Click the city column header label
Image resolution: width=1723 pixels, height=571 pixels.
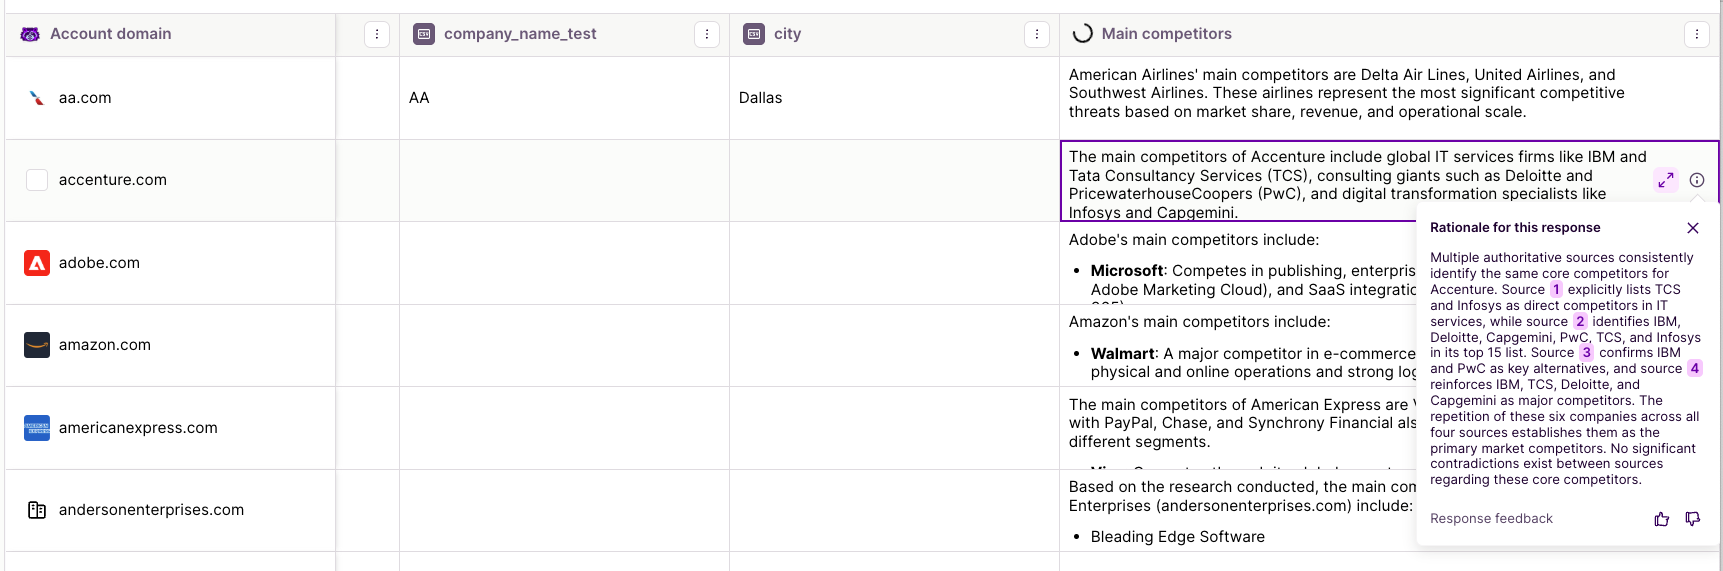tap(787, 34)
